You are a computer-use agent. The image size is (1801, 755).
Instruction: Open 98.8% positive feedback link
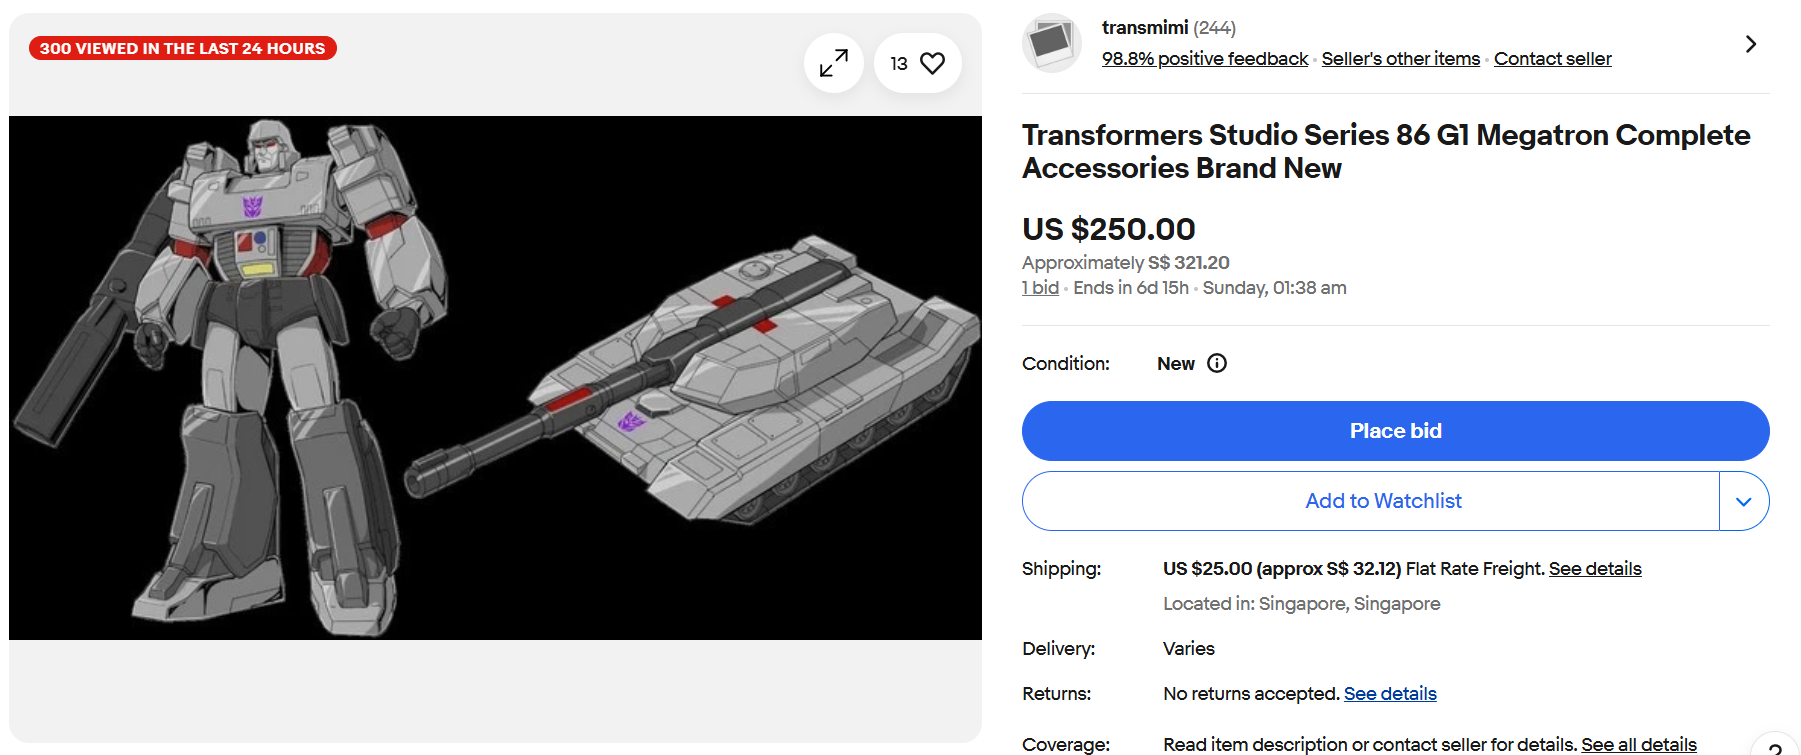[1204, 59]
